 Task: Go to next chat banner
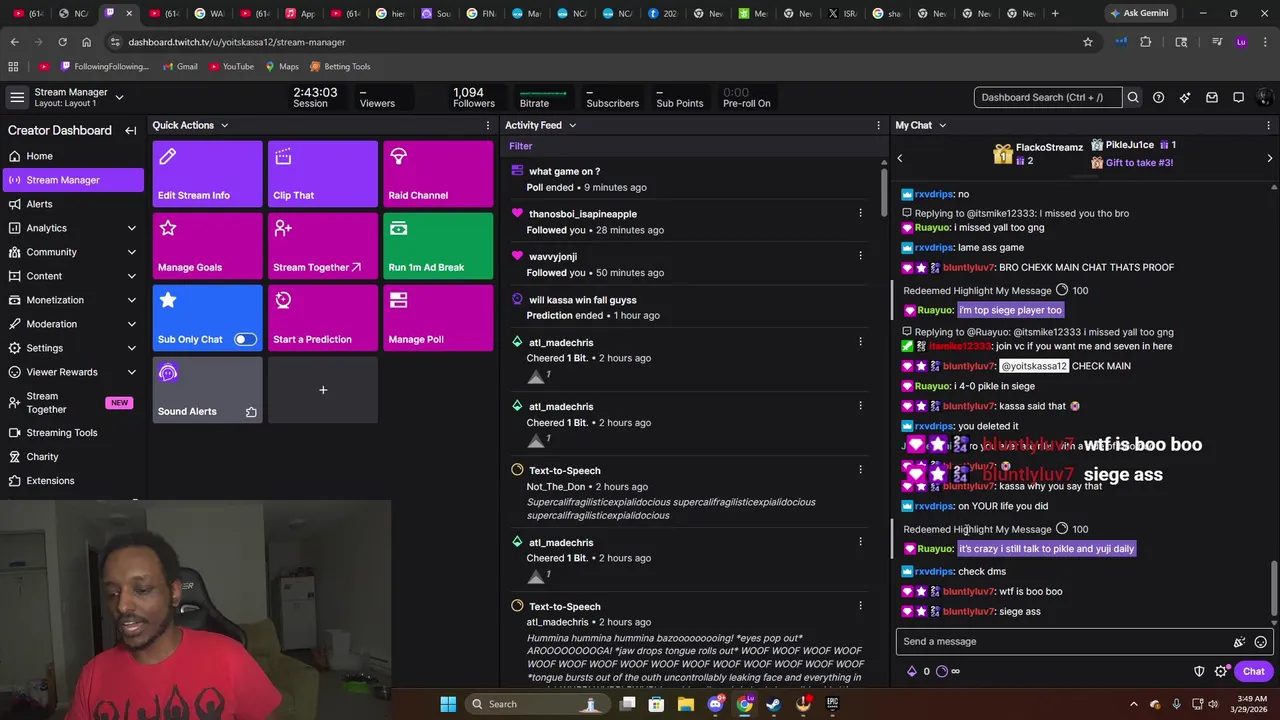[x=1270, y=158]
